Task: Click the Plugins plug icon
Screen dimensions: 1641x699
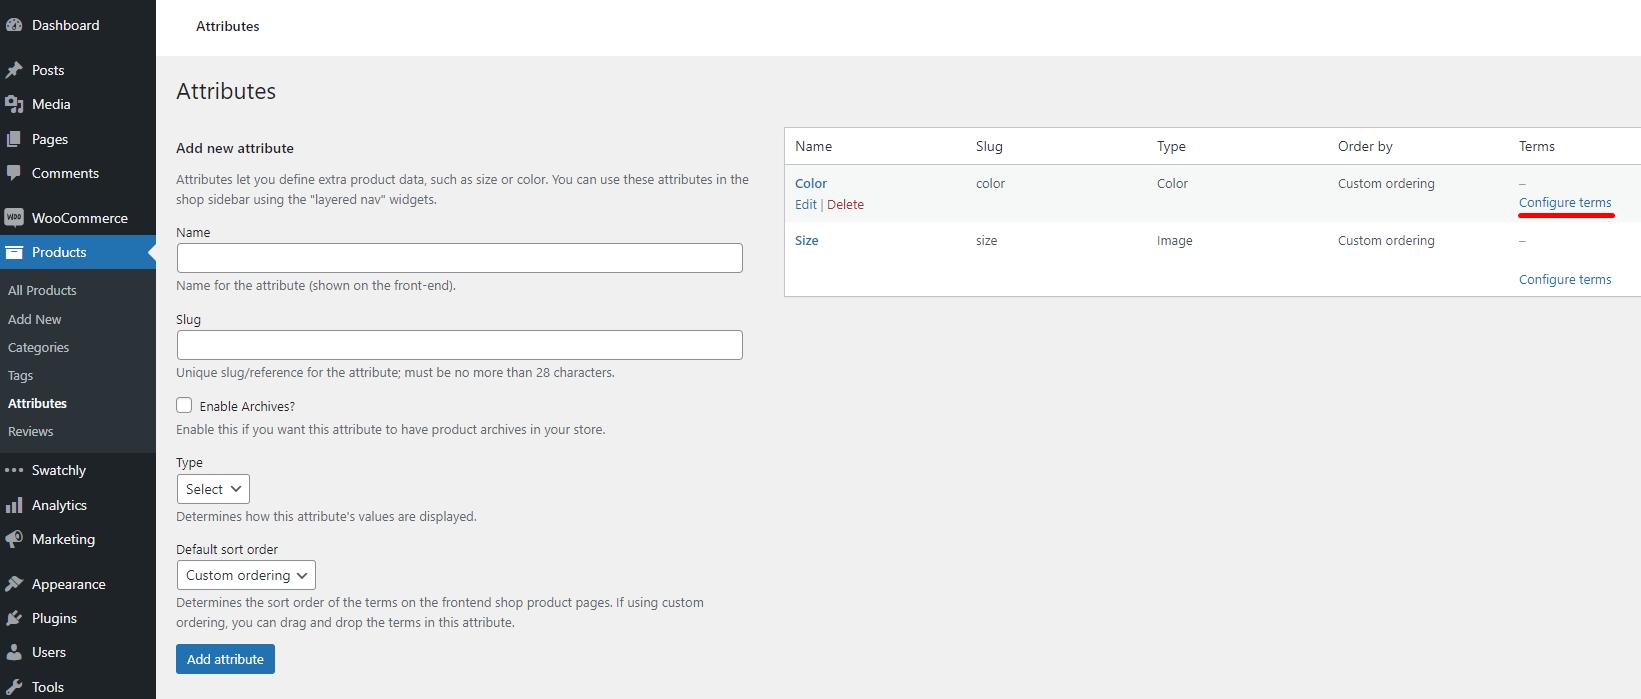Action: [x=14, y=618]
